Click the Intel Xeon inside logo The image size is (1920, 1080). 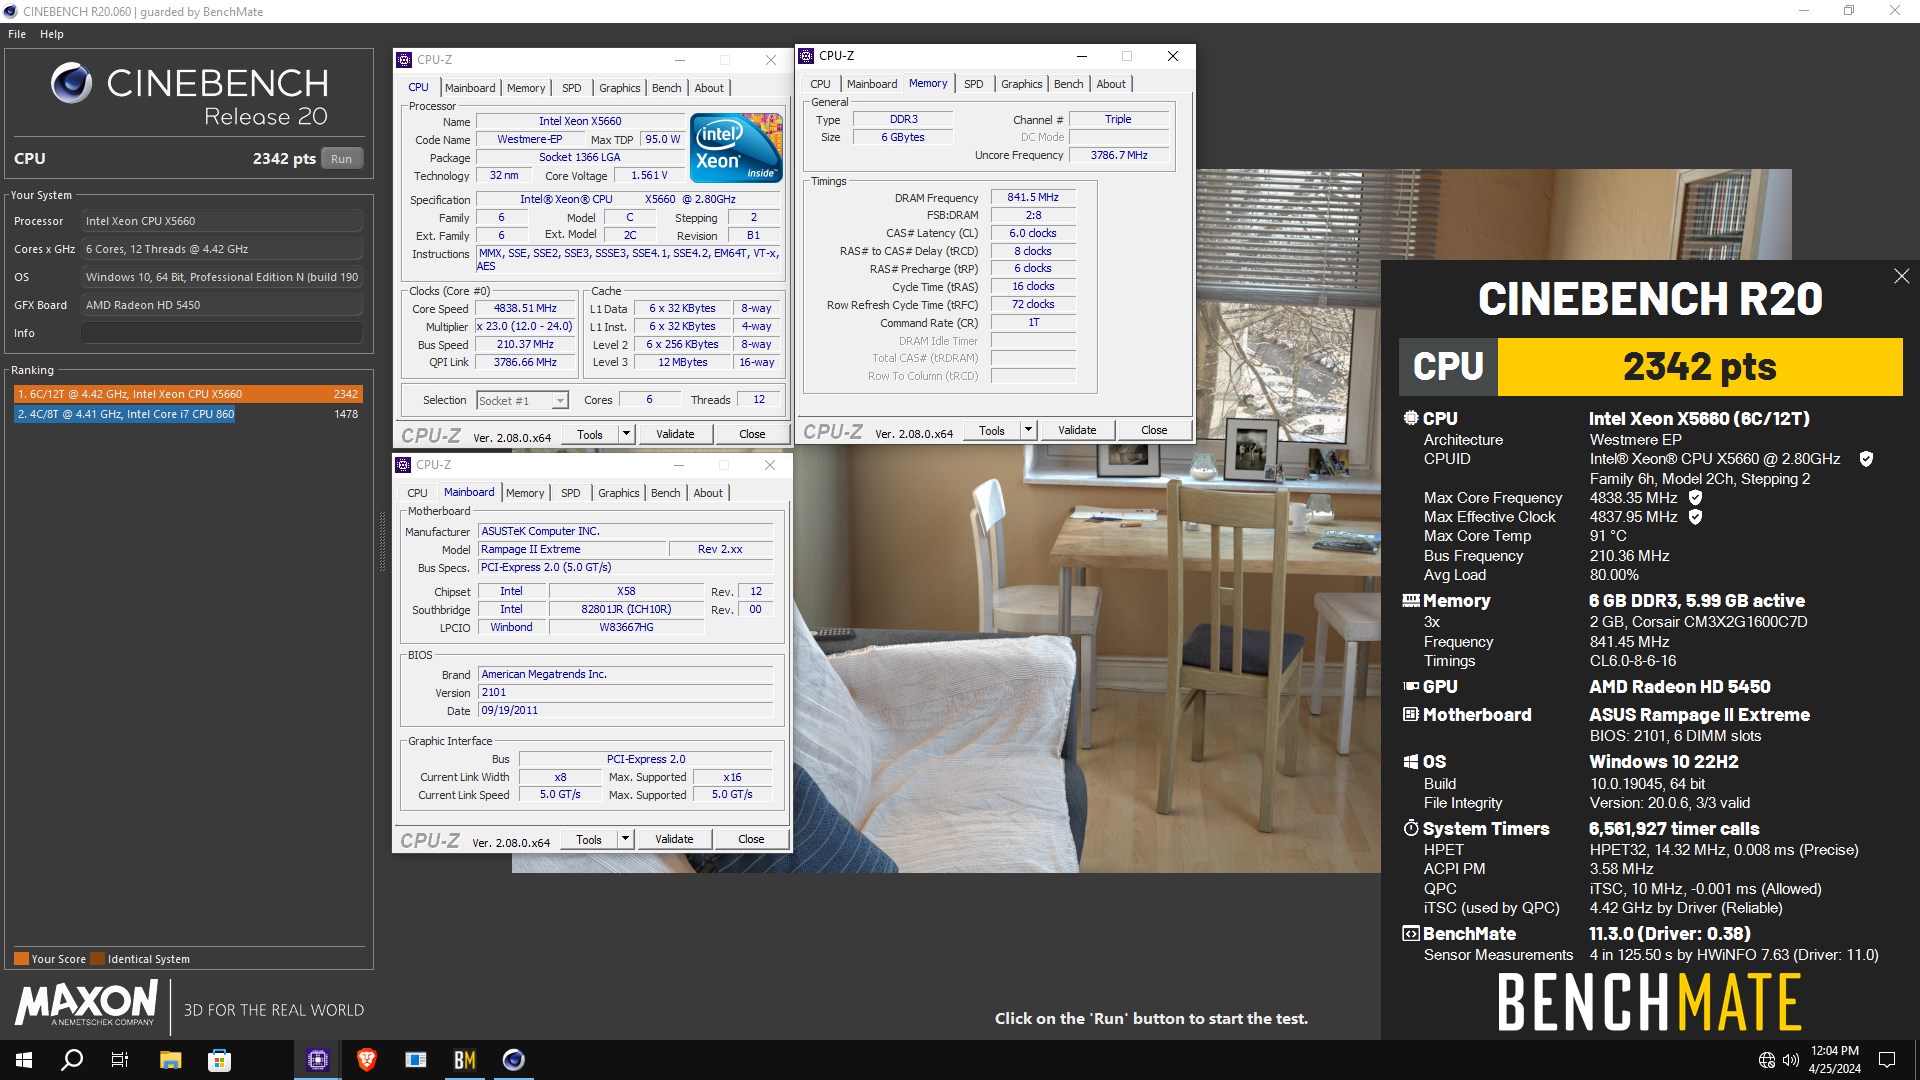tap(736, 147)
